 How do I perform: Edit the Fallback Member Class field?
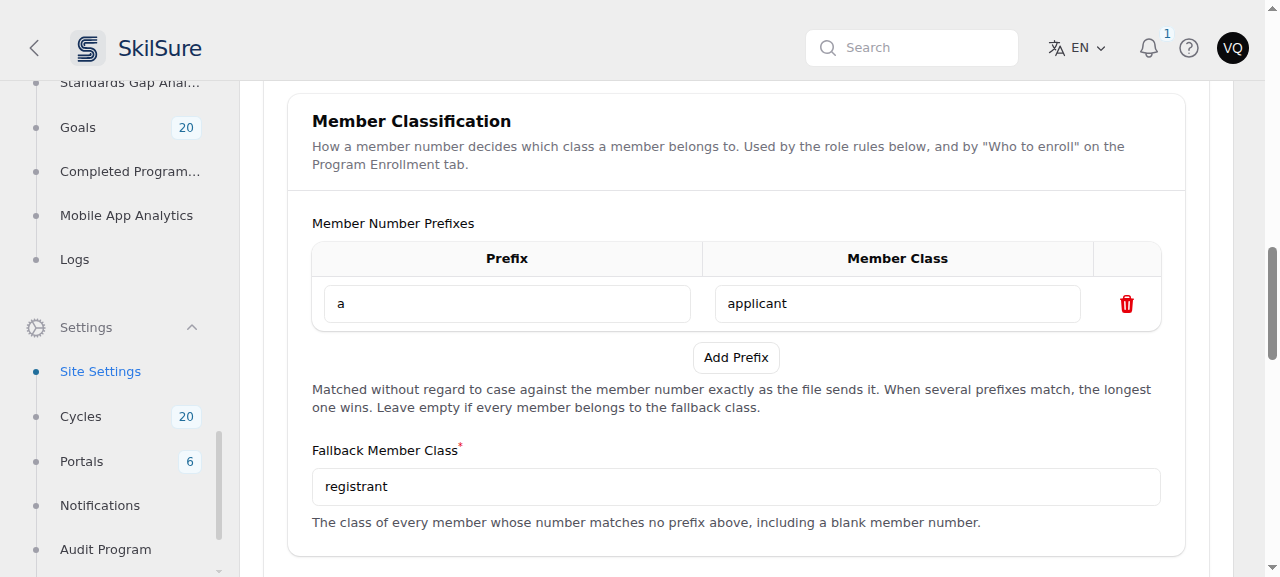736,487
